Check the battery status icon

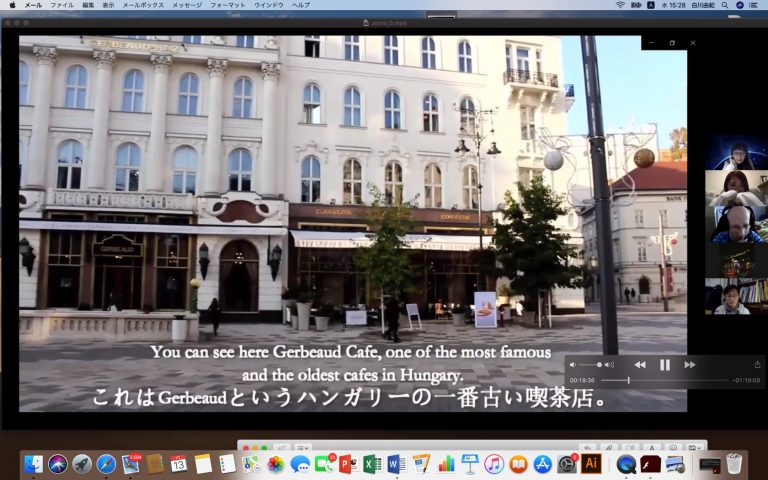pos(636,5)
